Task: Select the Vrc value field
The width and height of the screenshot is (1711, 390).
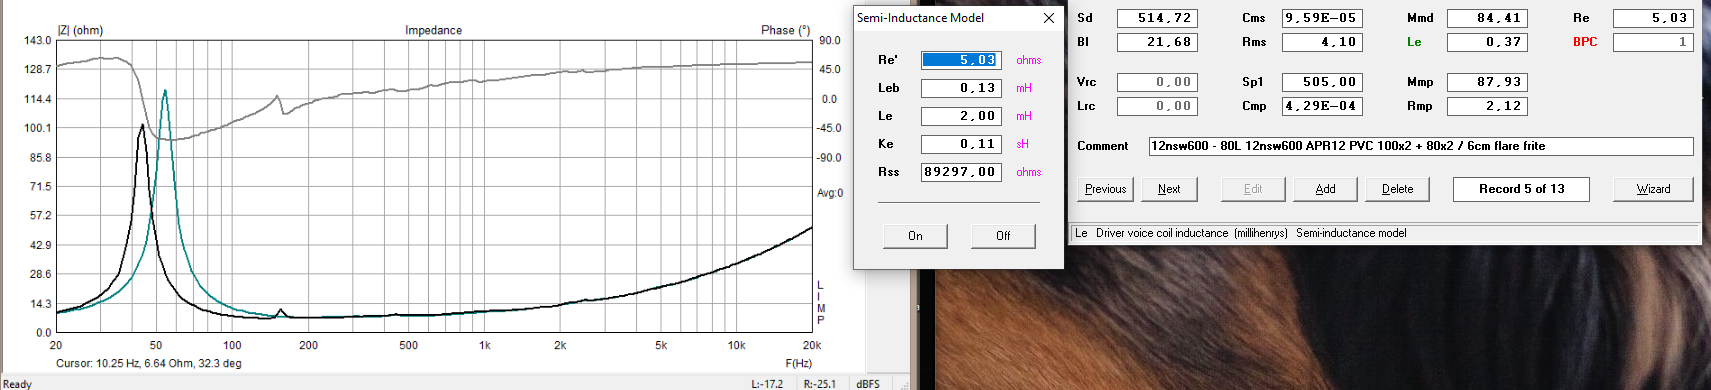Action: 1157,82
